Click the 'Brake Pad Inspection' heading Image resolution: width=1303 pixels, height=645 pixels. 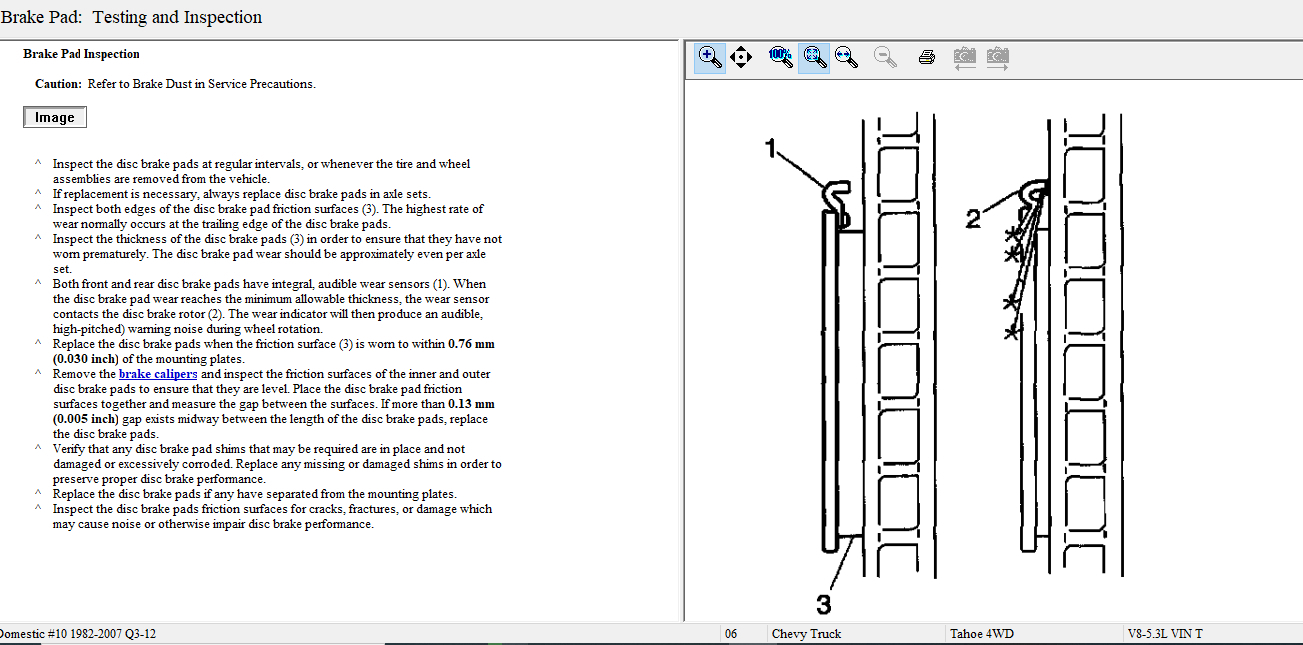pos(82,54)
